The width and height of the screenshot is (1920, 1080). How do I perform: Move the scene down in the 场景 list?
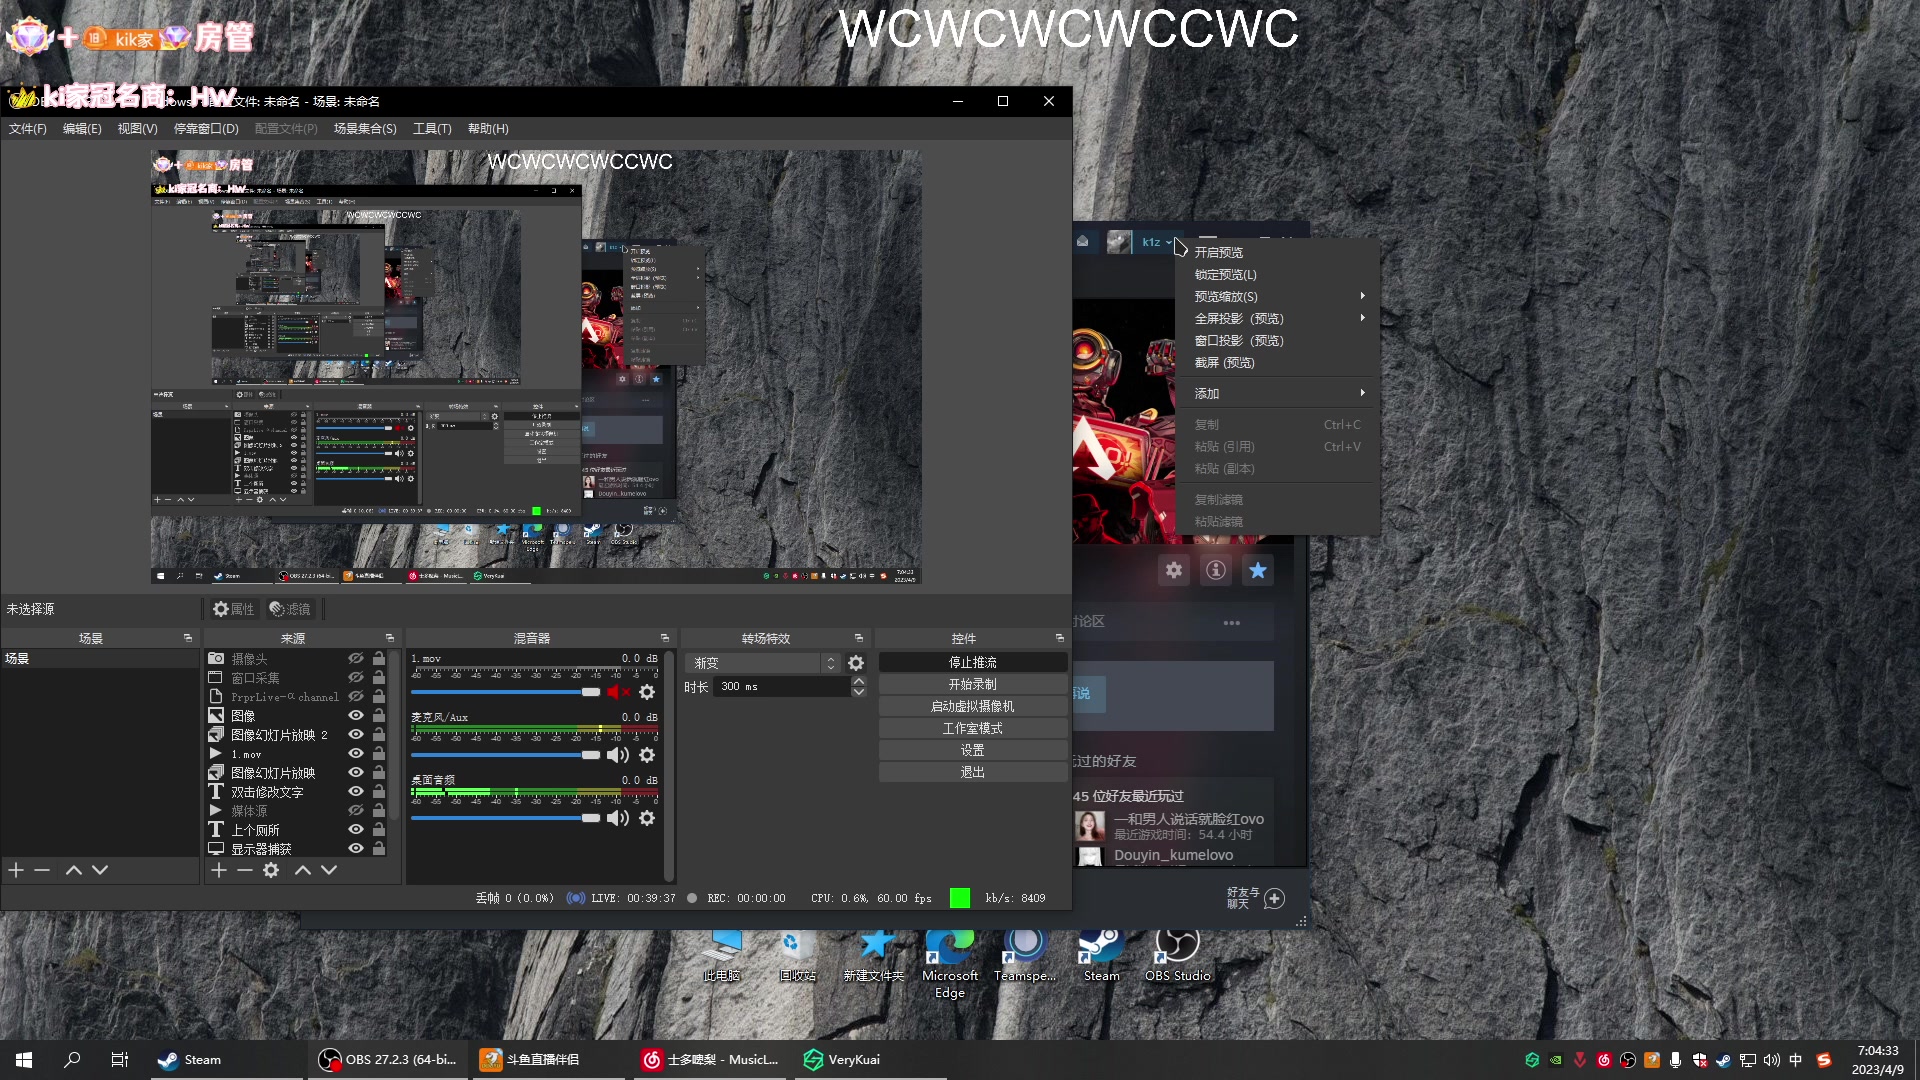coord(100,870)
